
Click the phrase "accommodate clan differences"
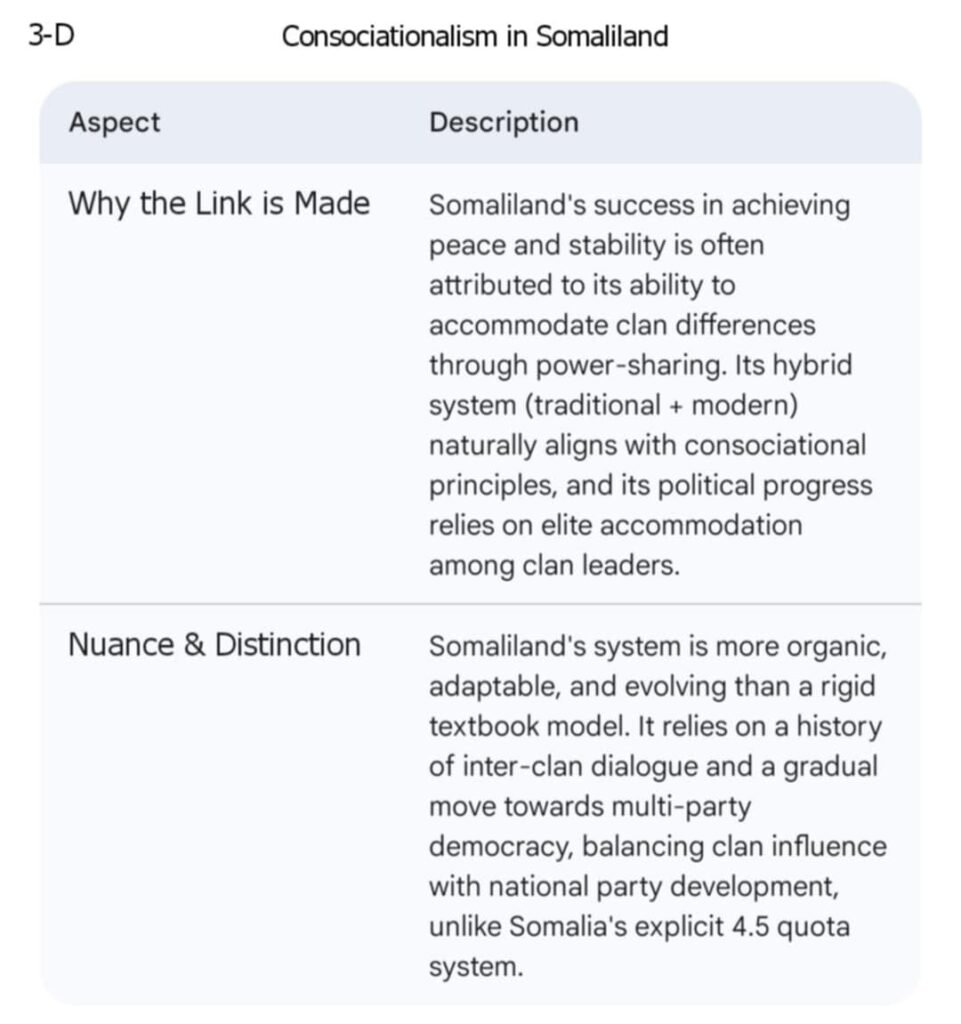click(622, 325)
